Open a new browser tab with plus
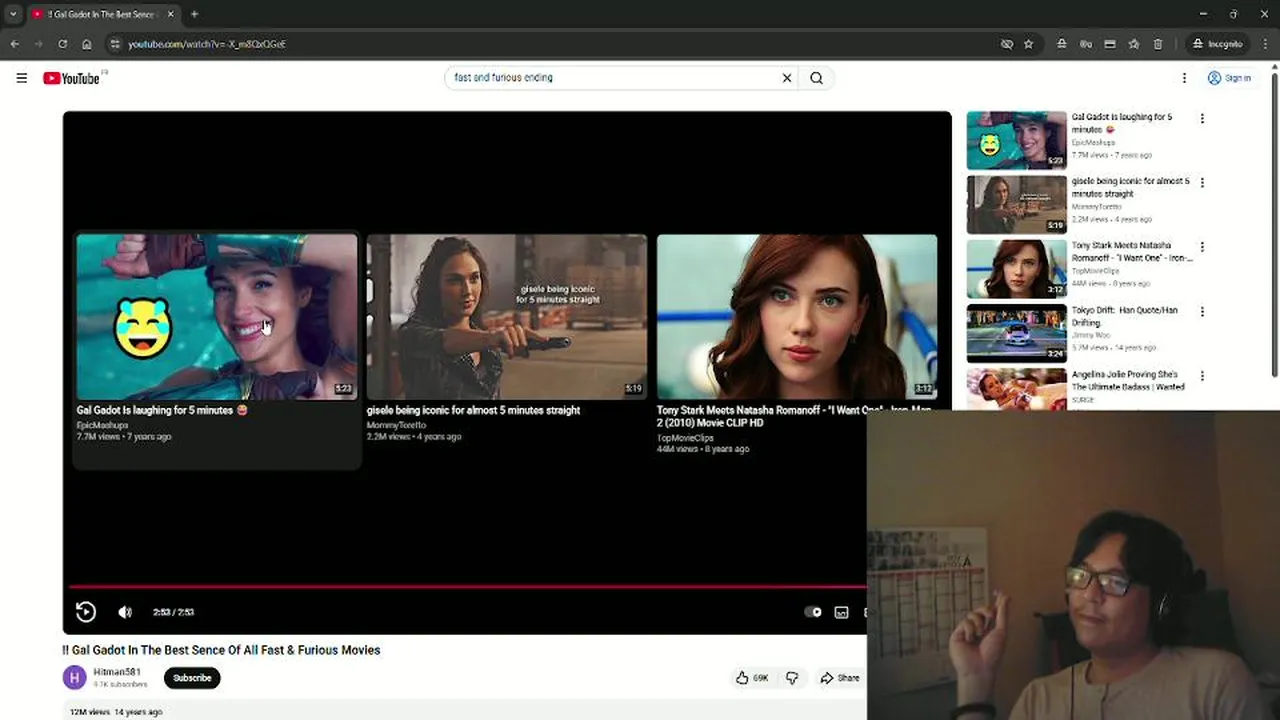Screen dimensions: 1280x720 point(194,14)
